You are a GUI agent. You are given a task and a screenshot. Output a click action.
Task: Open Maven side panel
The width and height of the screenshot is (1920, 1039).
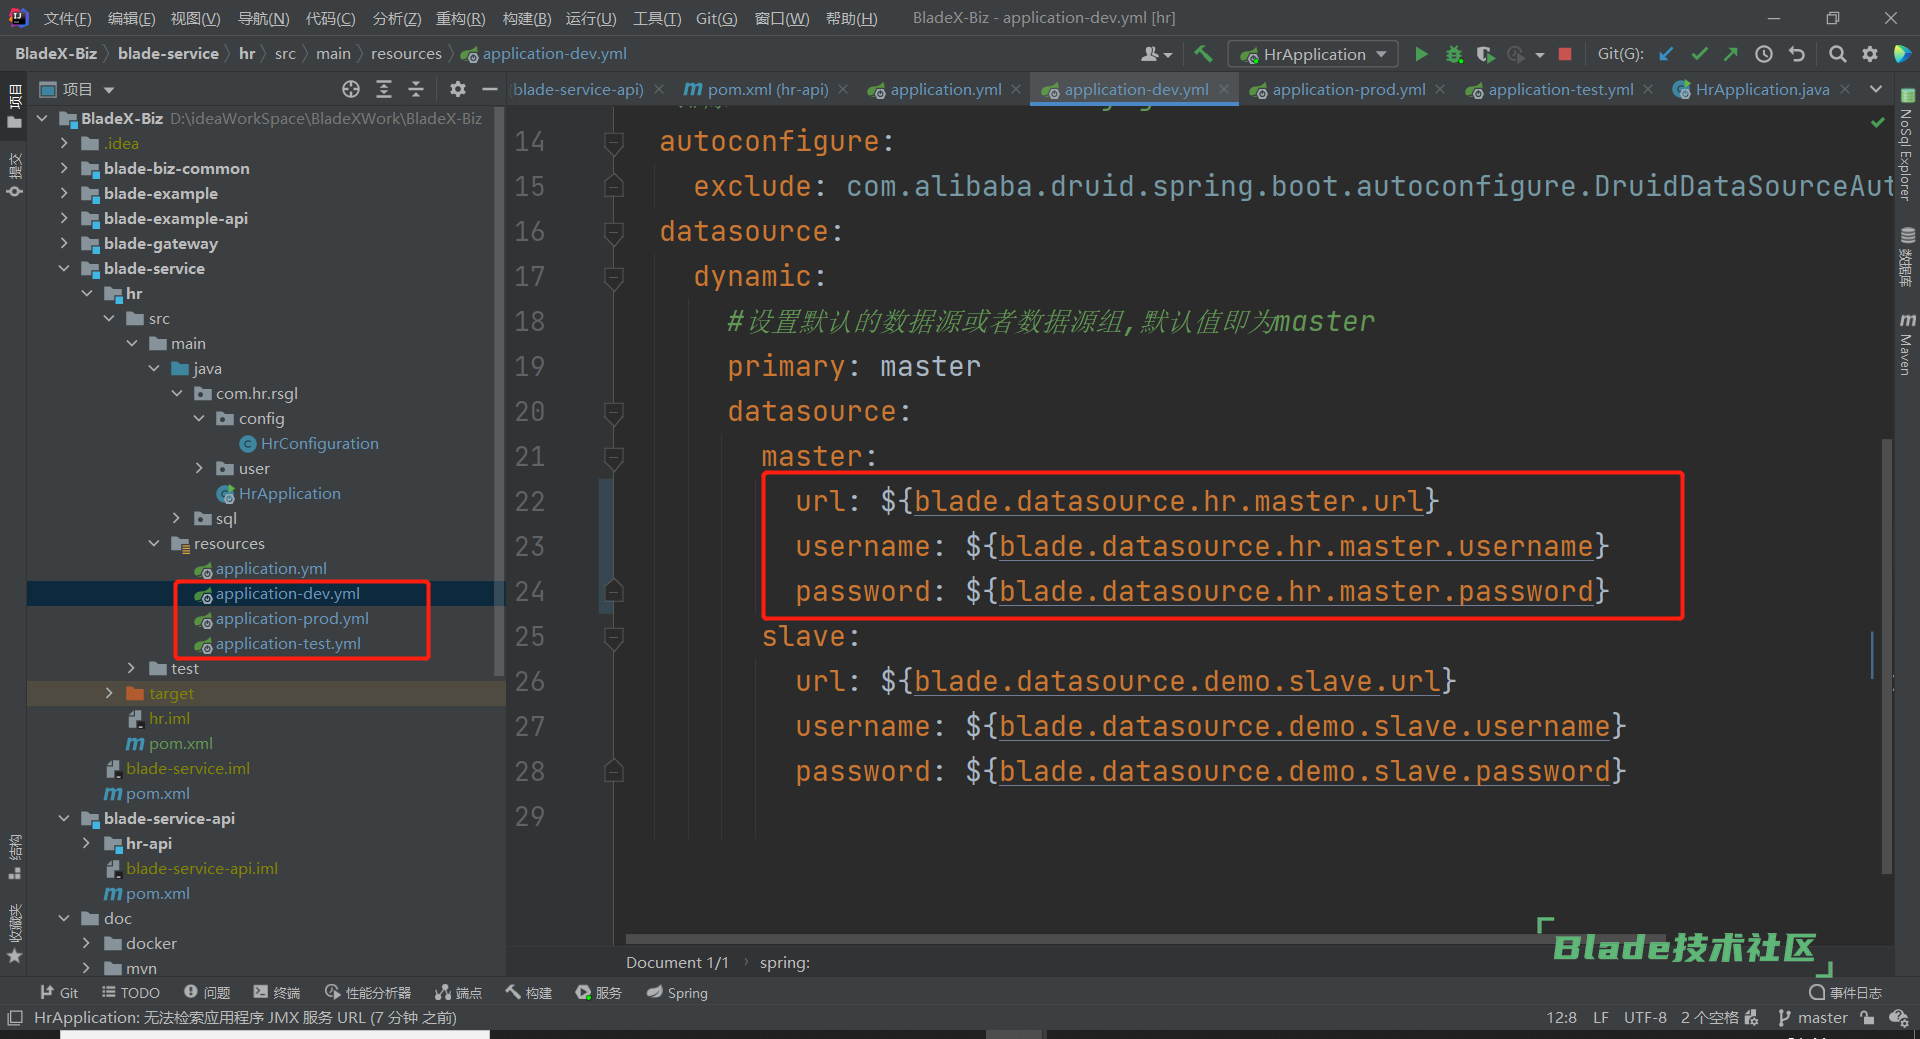(x=1906, y=344)
